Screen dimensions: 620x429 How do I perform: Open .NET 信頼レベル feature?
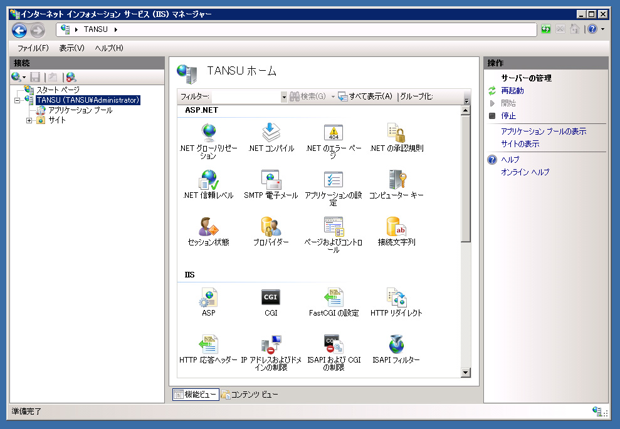click(208, 184)
